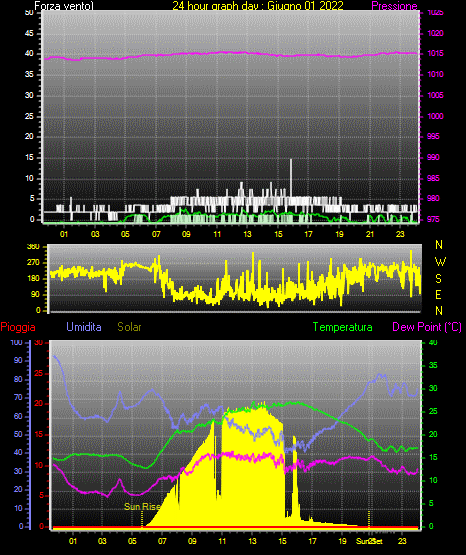
Task: Click the SunSet marker on time axis
Action: [x=369, y=541]
